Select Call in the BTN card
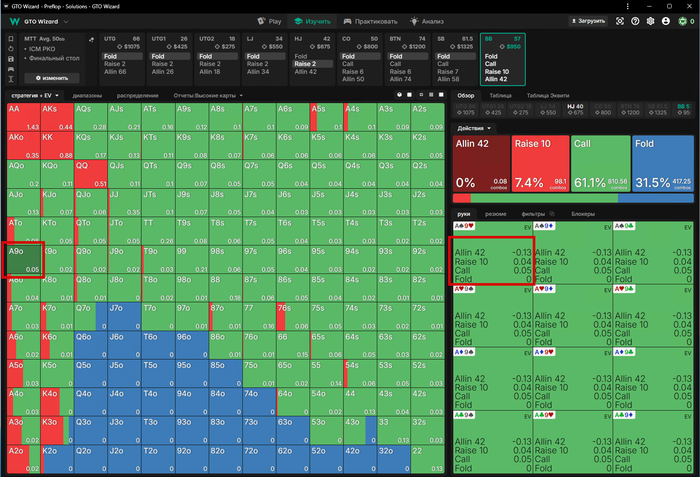700x477 pixels. 396,64
